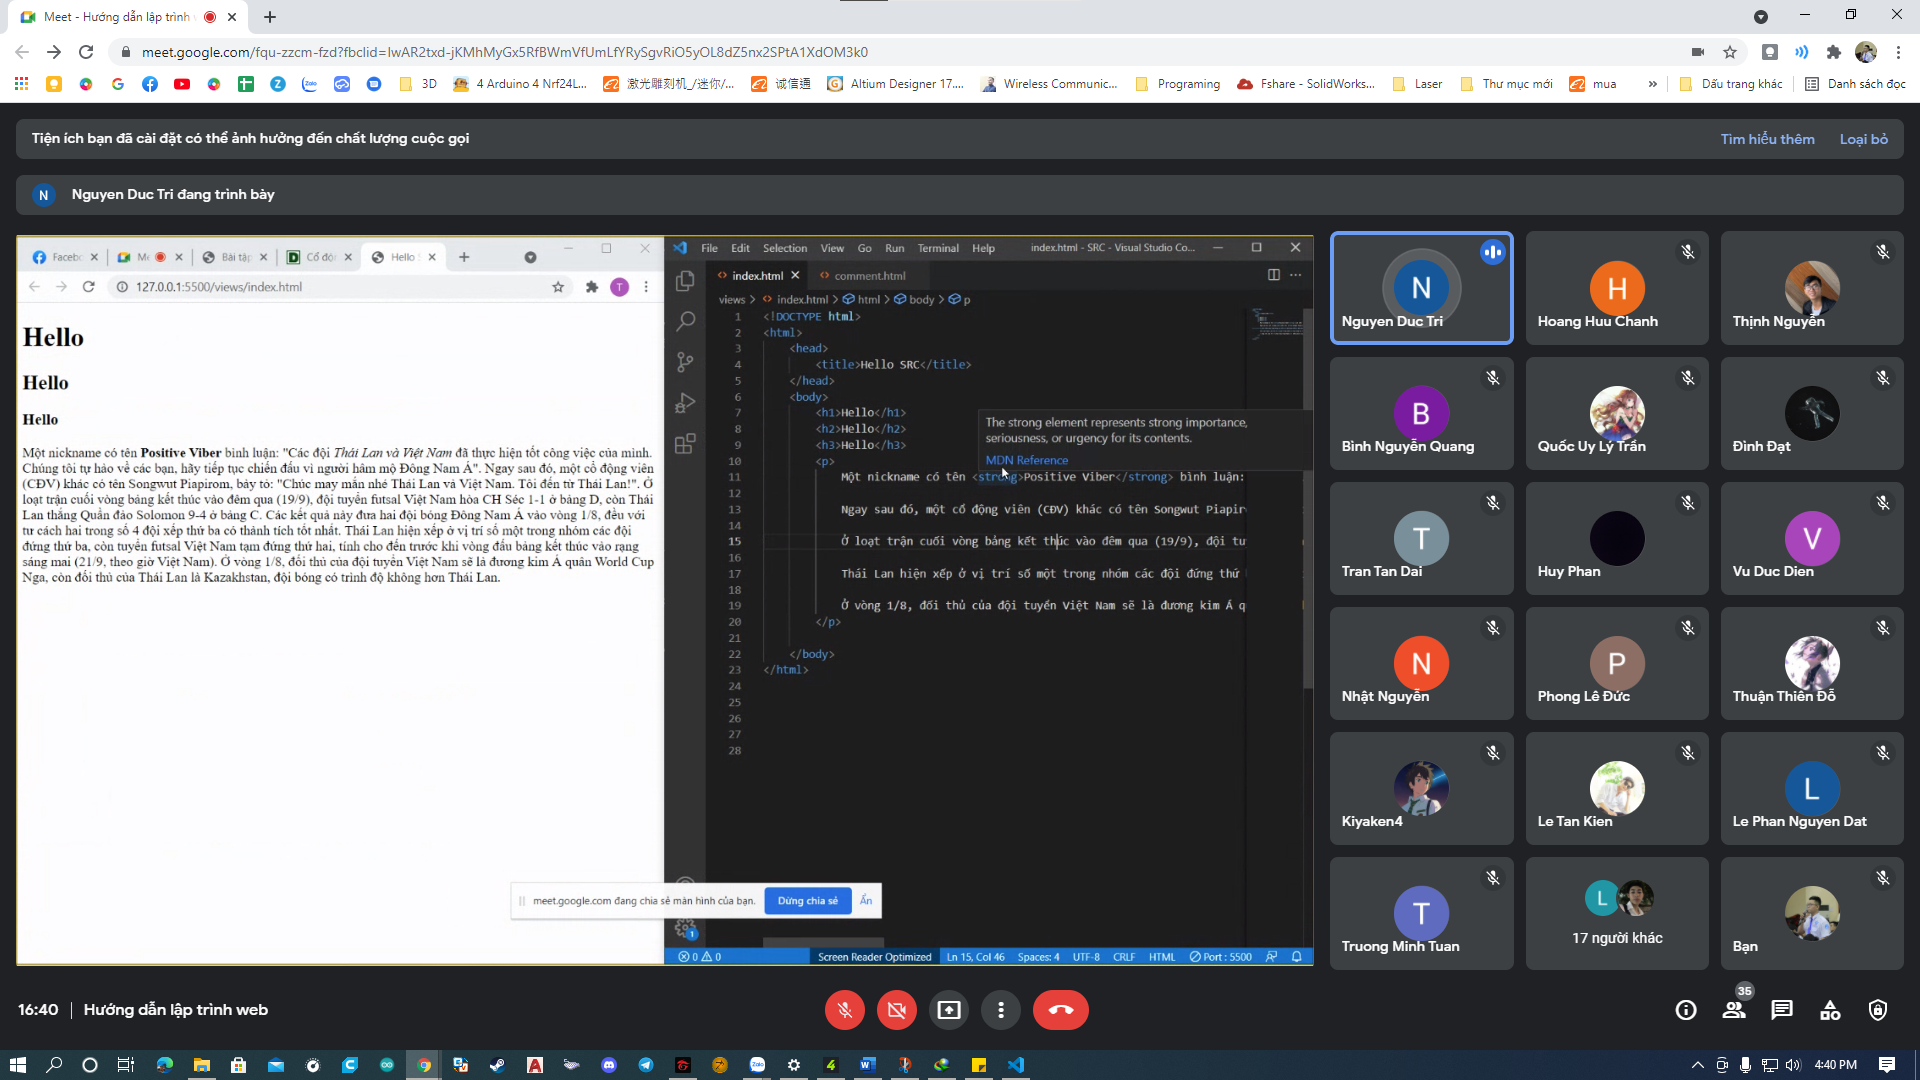The height and width of the screenshot is (1080, 1920).
Task: Open Windows Start menu
Action: click(17, 1065)
